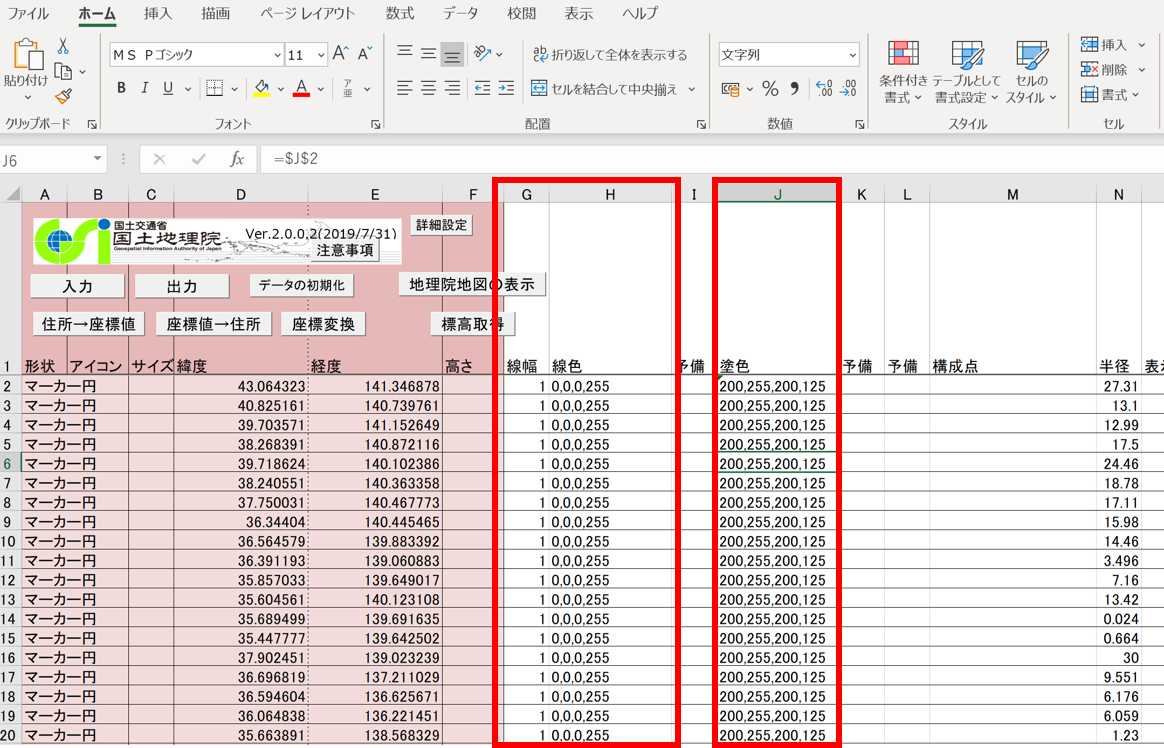Open the font group dialog launcher
Screen dimensions: 1164x748
coord(376,125)
